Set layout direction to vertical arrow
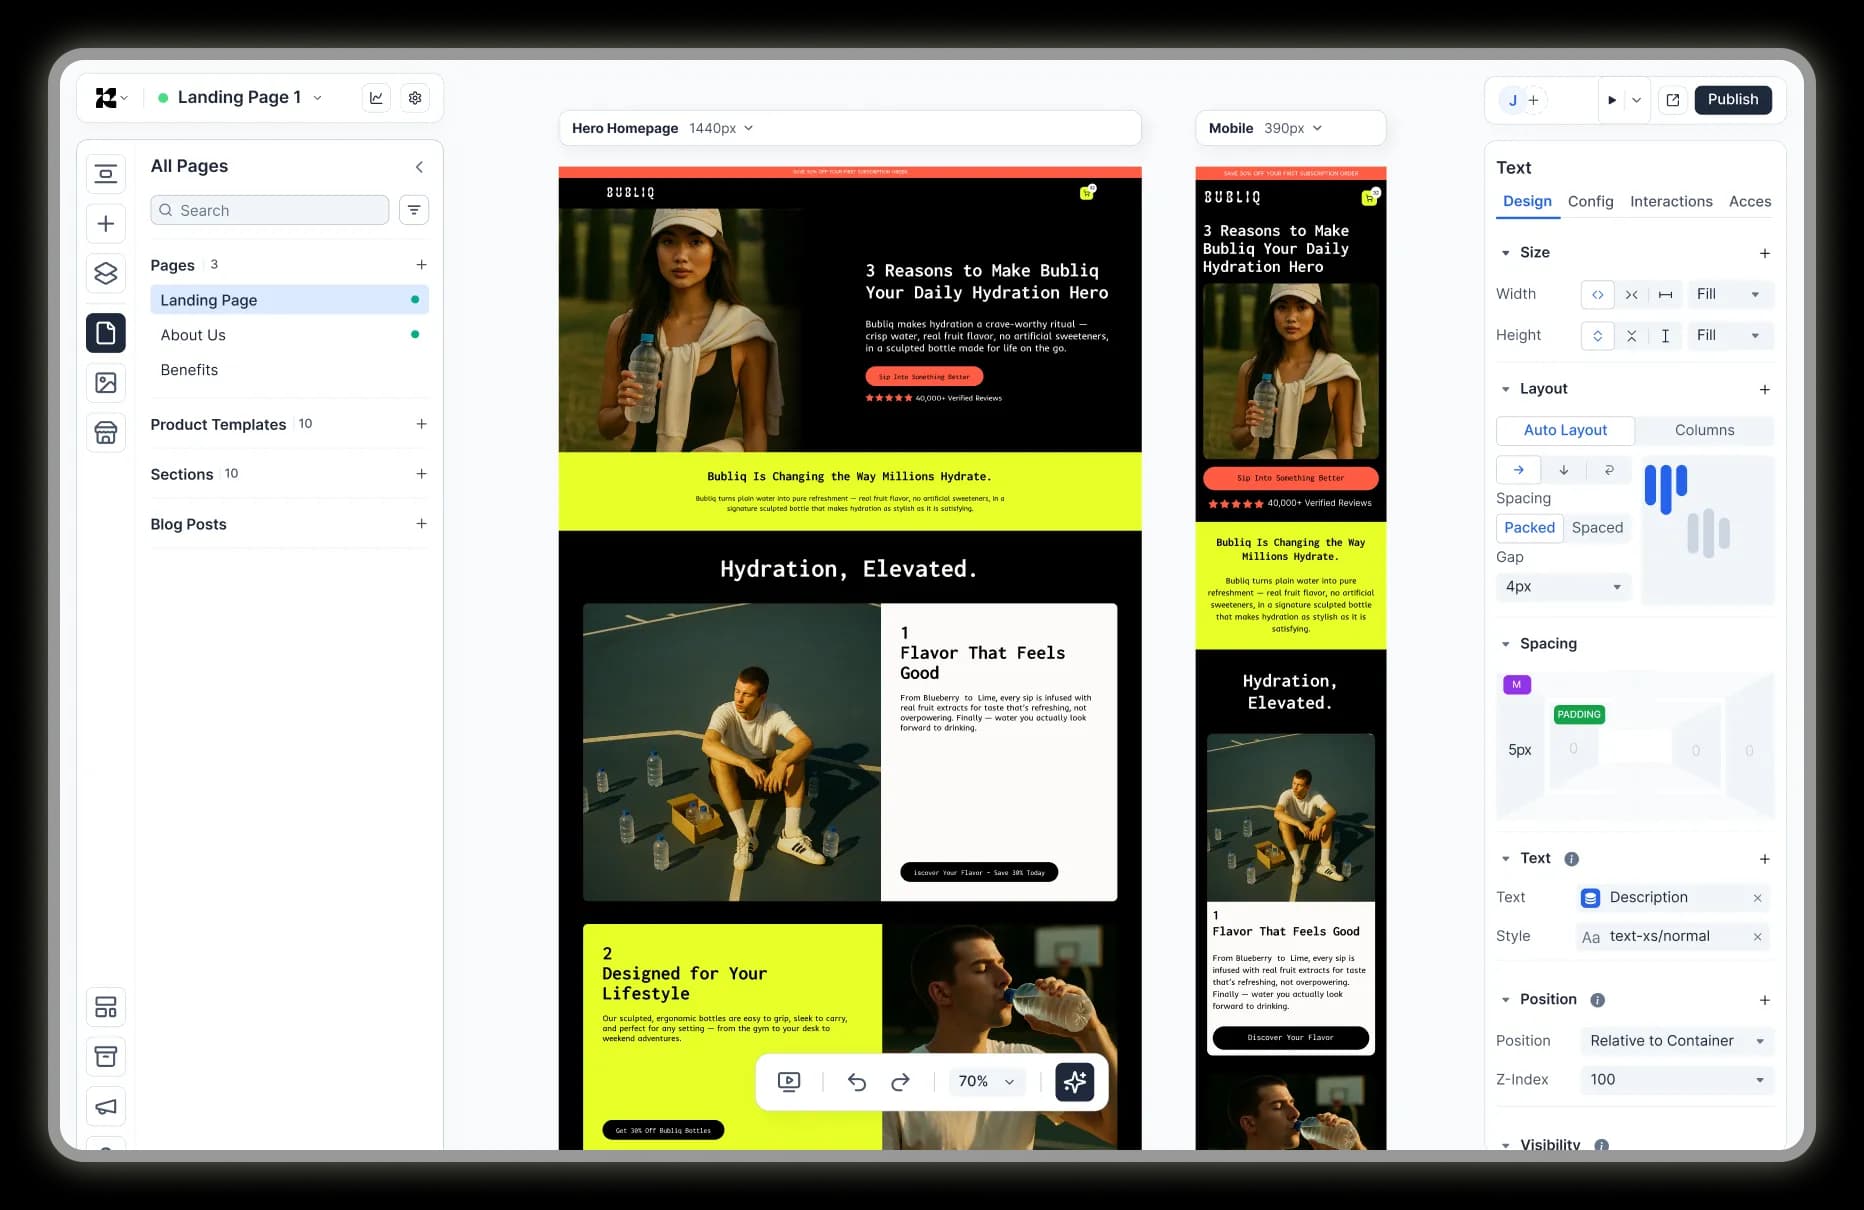Viewport: 1864px width, 1210px height. tap(1564, 470)
